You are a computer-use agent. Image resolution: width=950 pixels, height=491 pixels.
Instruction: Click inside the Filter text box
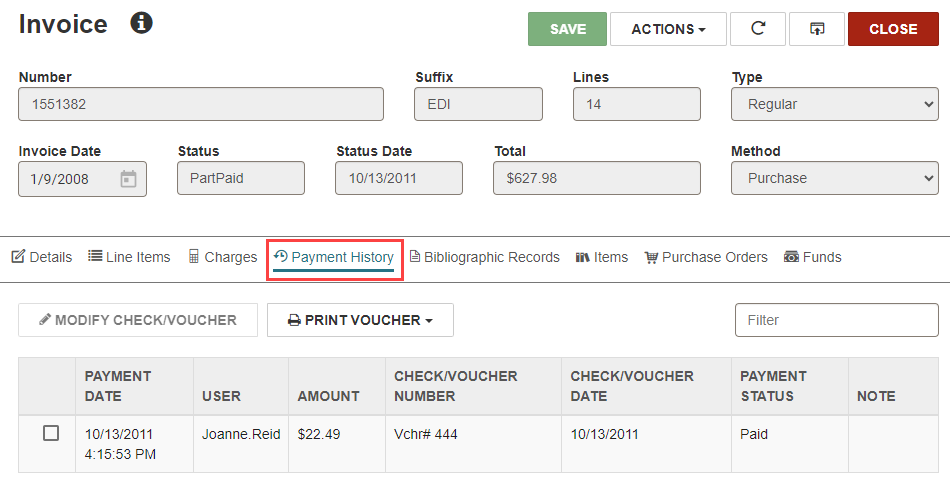[837, 320]
